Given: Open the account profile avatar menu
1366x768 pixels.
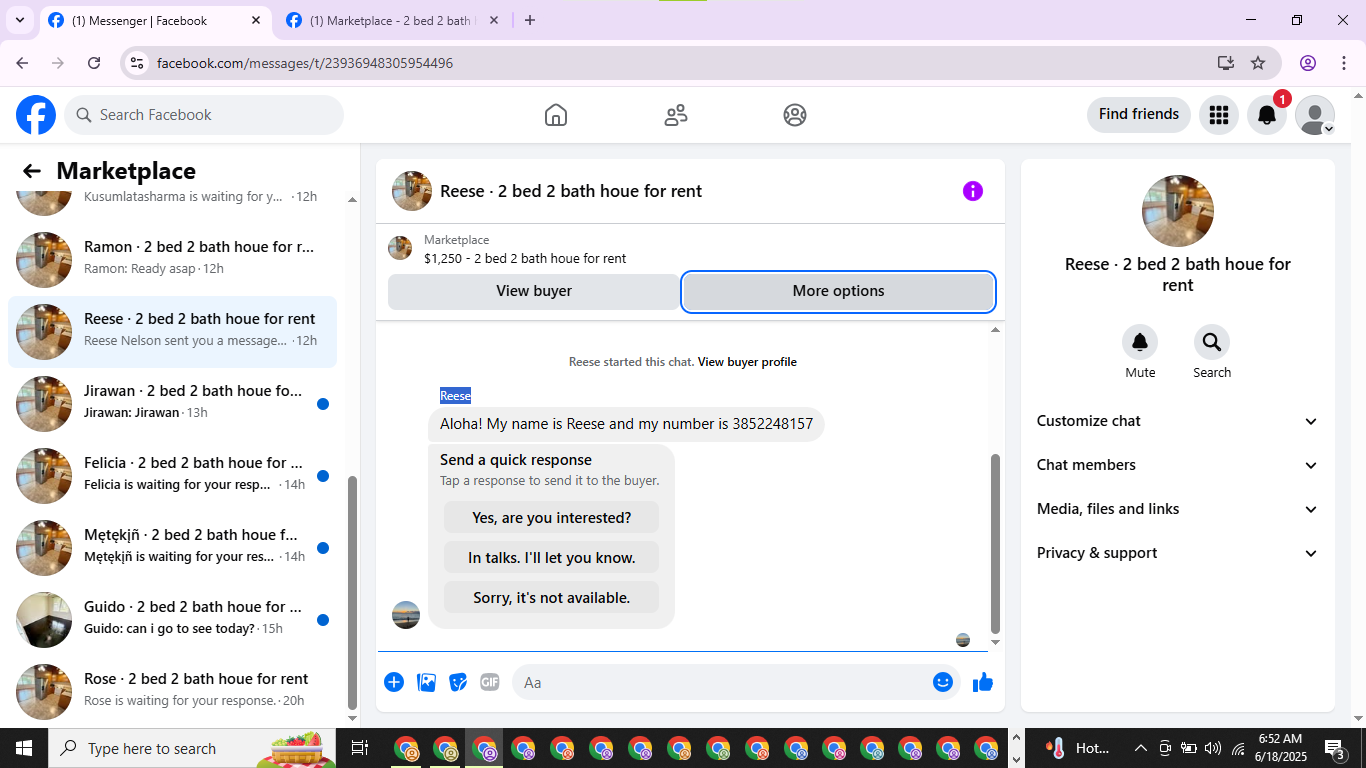Looking at the screenshot, I should (1315, 115).
